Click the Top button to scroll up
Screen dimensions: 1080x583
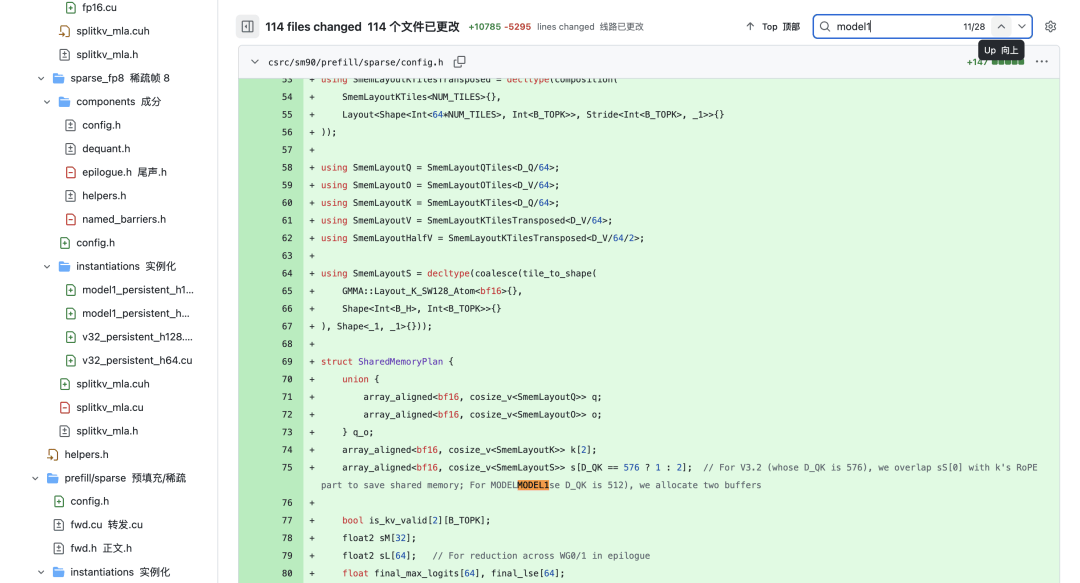(772, 27)
